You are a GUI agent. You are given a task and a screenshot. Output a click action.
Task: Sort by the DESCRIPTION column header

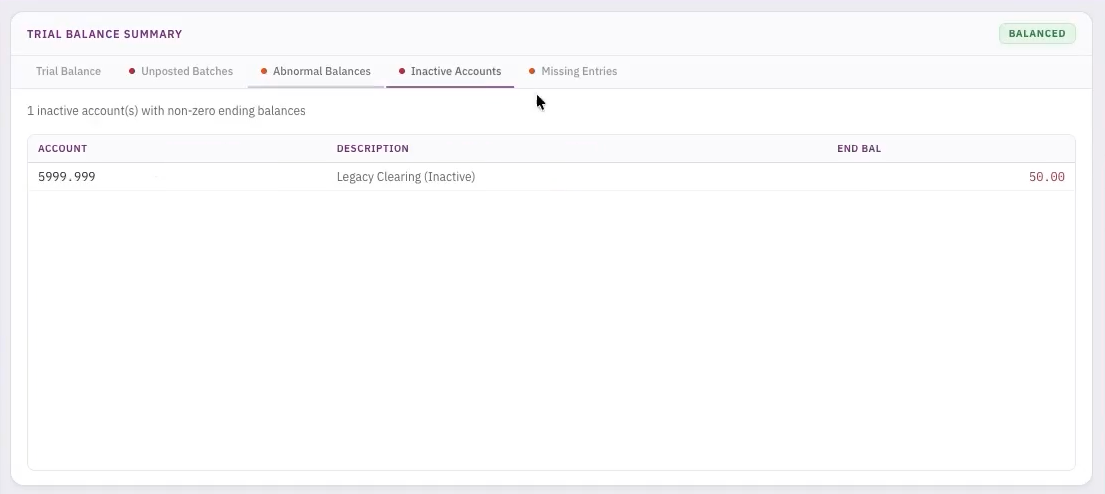[x=372, y=149]
